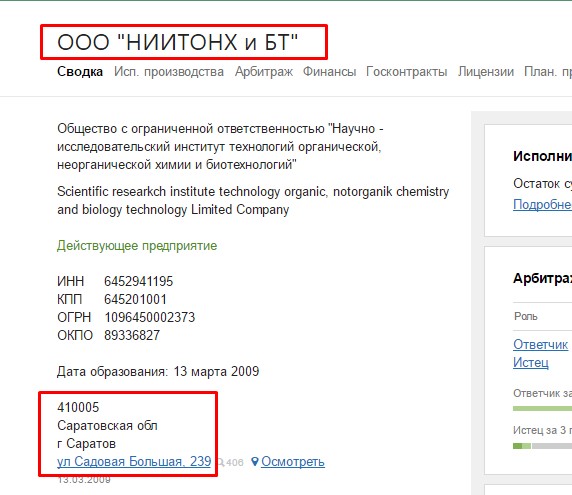572x495 pixels.
Task: Select OGRN value 1096450002373
Action: point(150,317)
